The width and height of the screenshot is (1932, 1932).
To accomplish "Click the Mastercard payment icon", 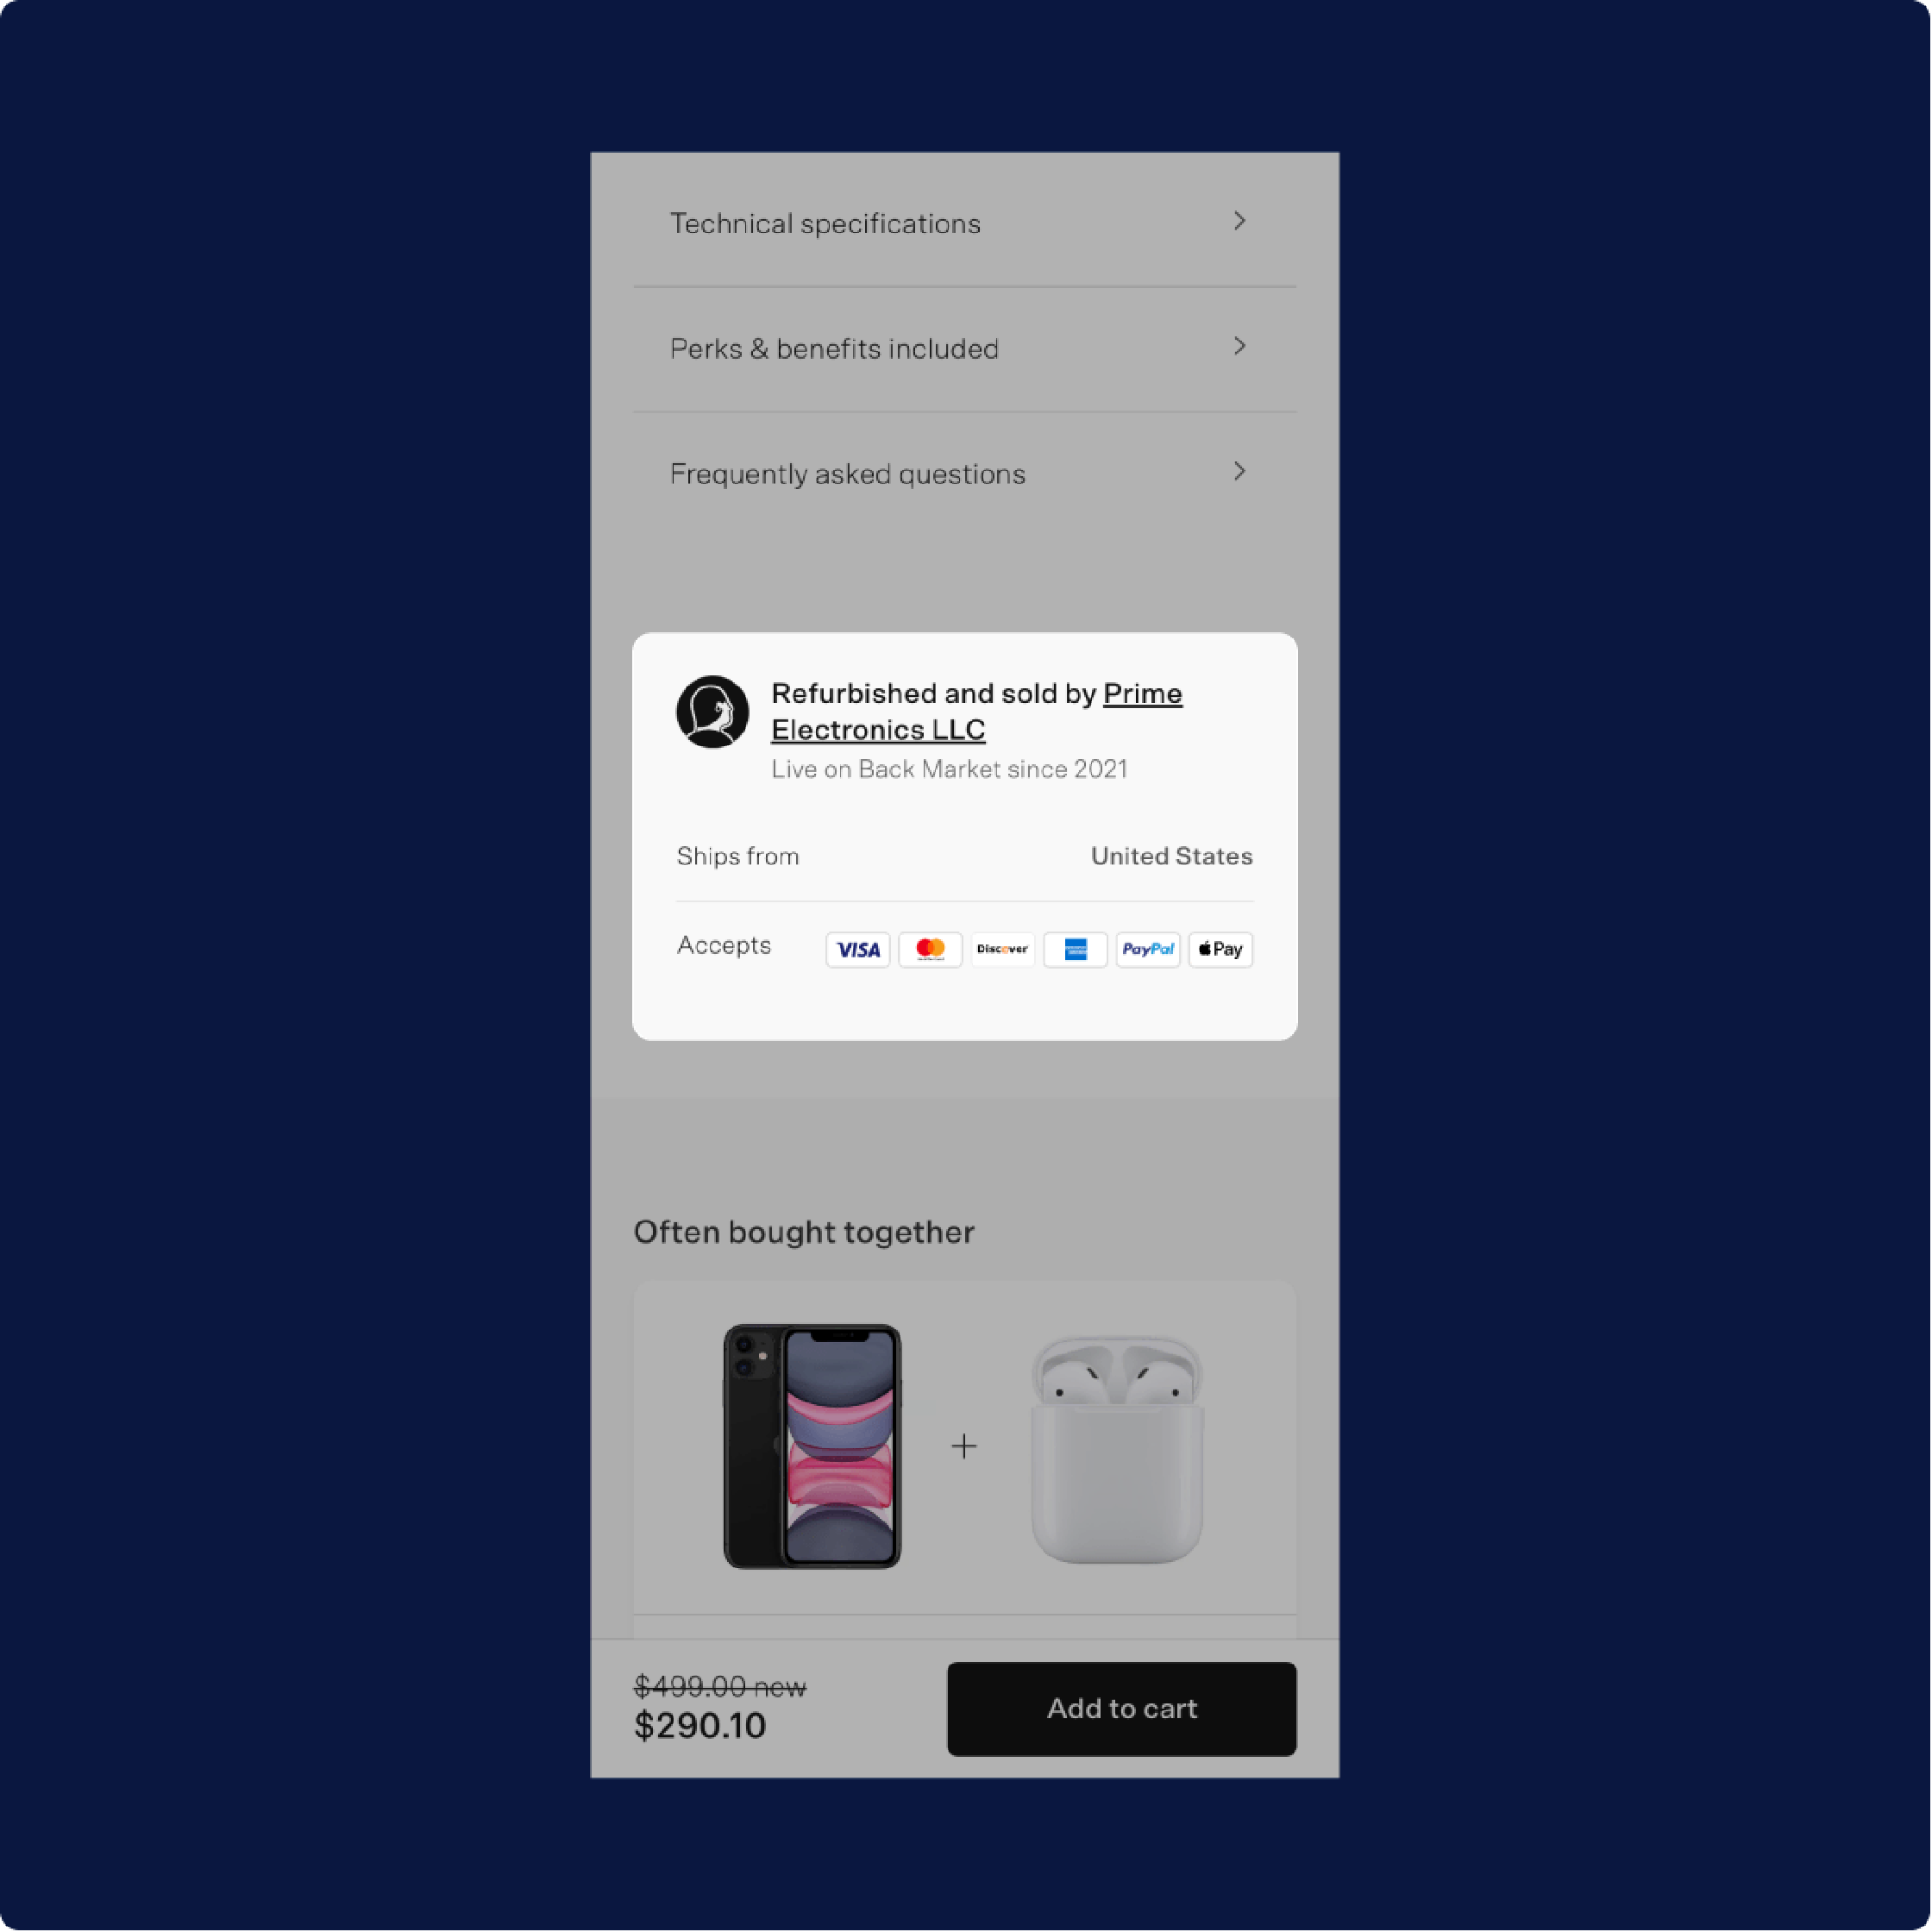I will click(x=929, y=948).
